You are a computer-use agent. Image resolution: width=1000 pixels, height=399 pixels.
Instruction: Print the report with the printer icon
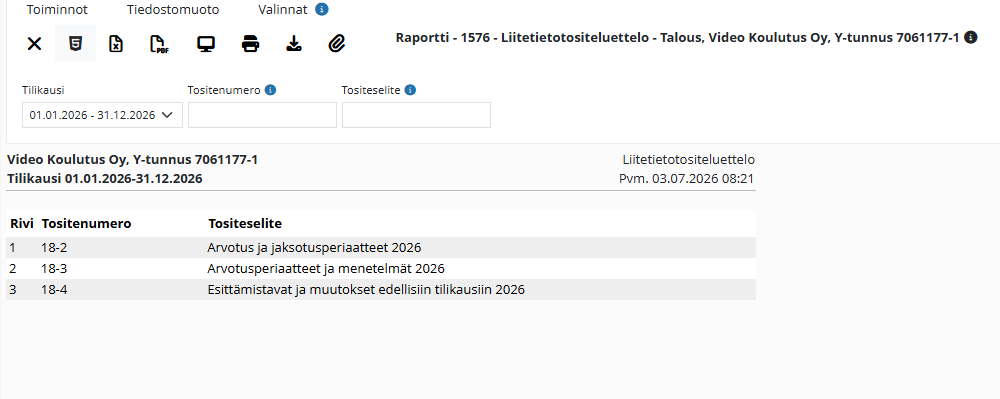[x=251, y=44]
